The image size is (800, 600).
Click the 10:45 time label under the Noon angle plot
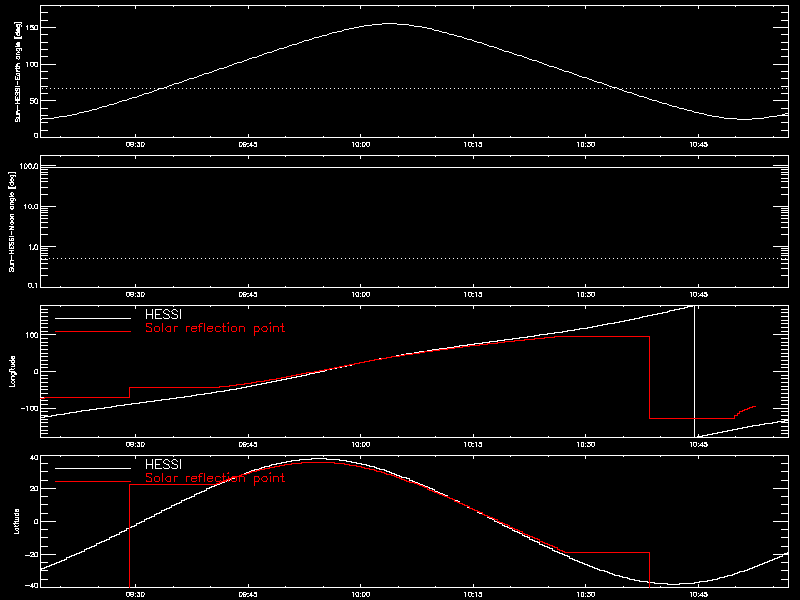point(698,295)
